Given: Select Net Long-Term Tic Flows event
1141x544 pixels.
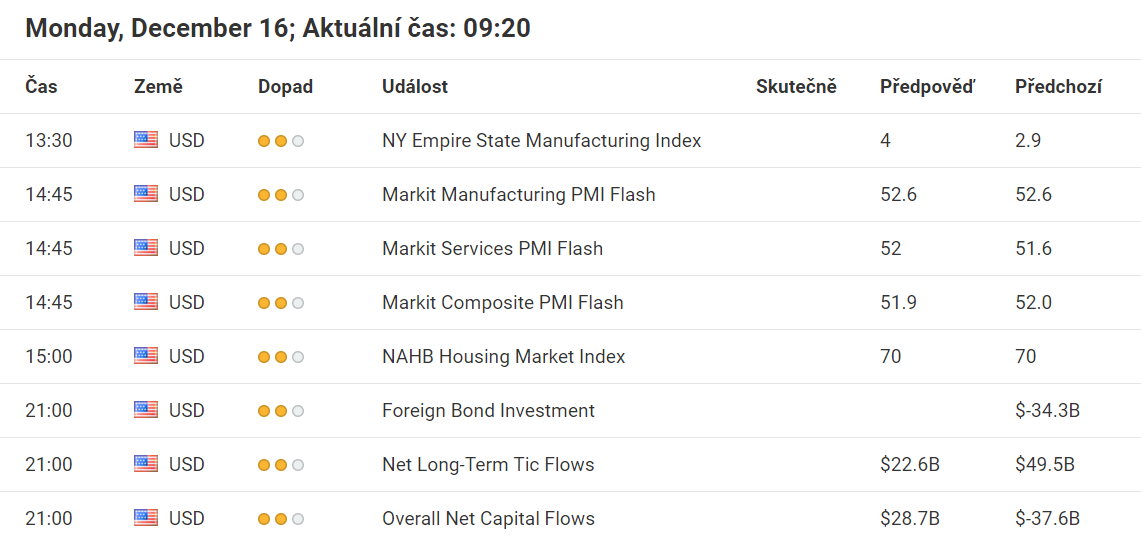Looking at the screenshot, I should [x=488, y=464].
